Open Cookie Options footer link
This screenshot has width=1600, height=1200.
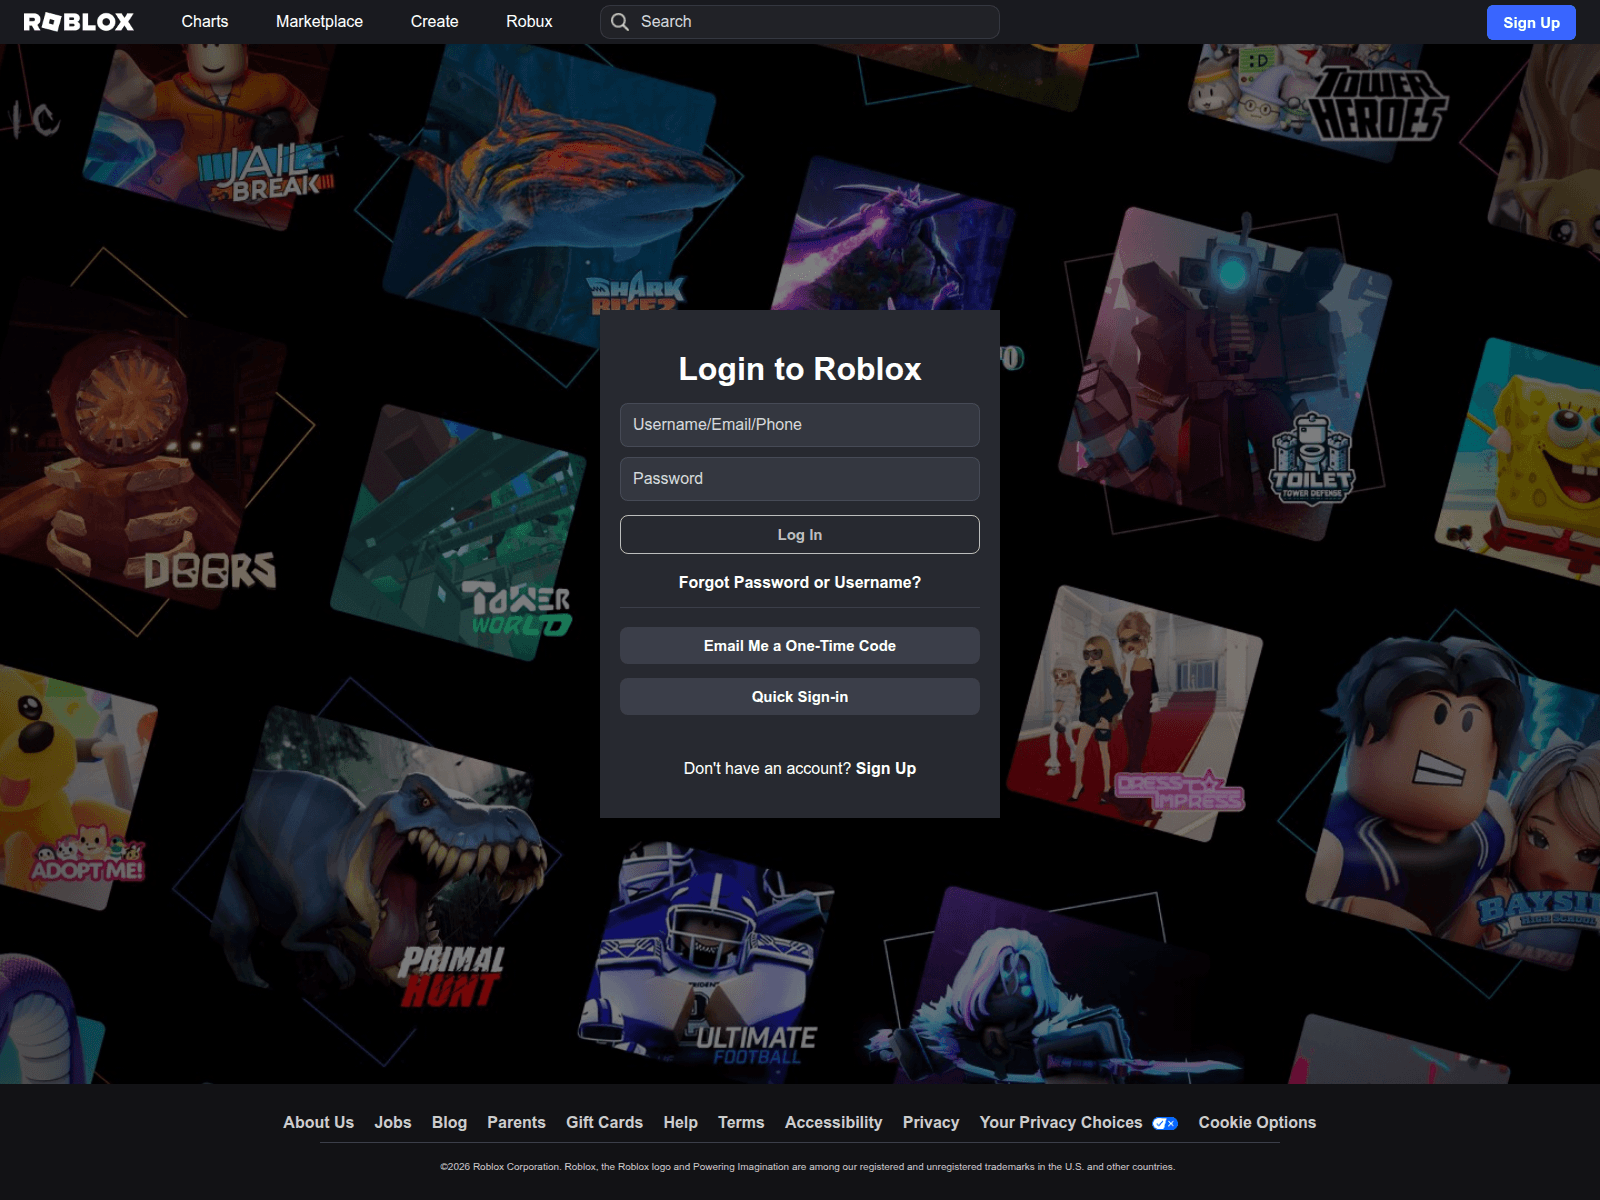pos(1257,1122)
